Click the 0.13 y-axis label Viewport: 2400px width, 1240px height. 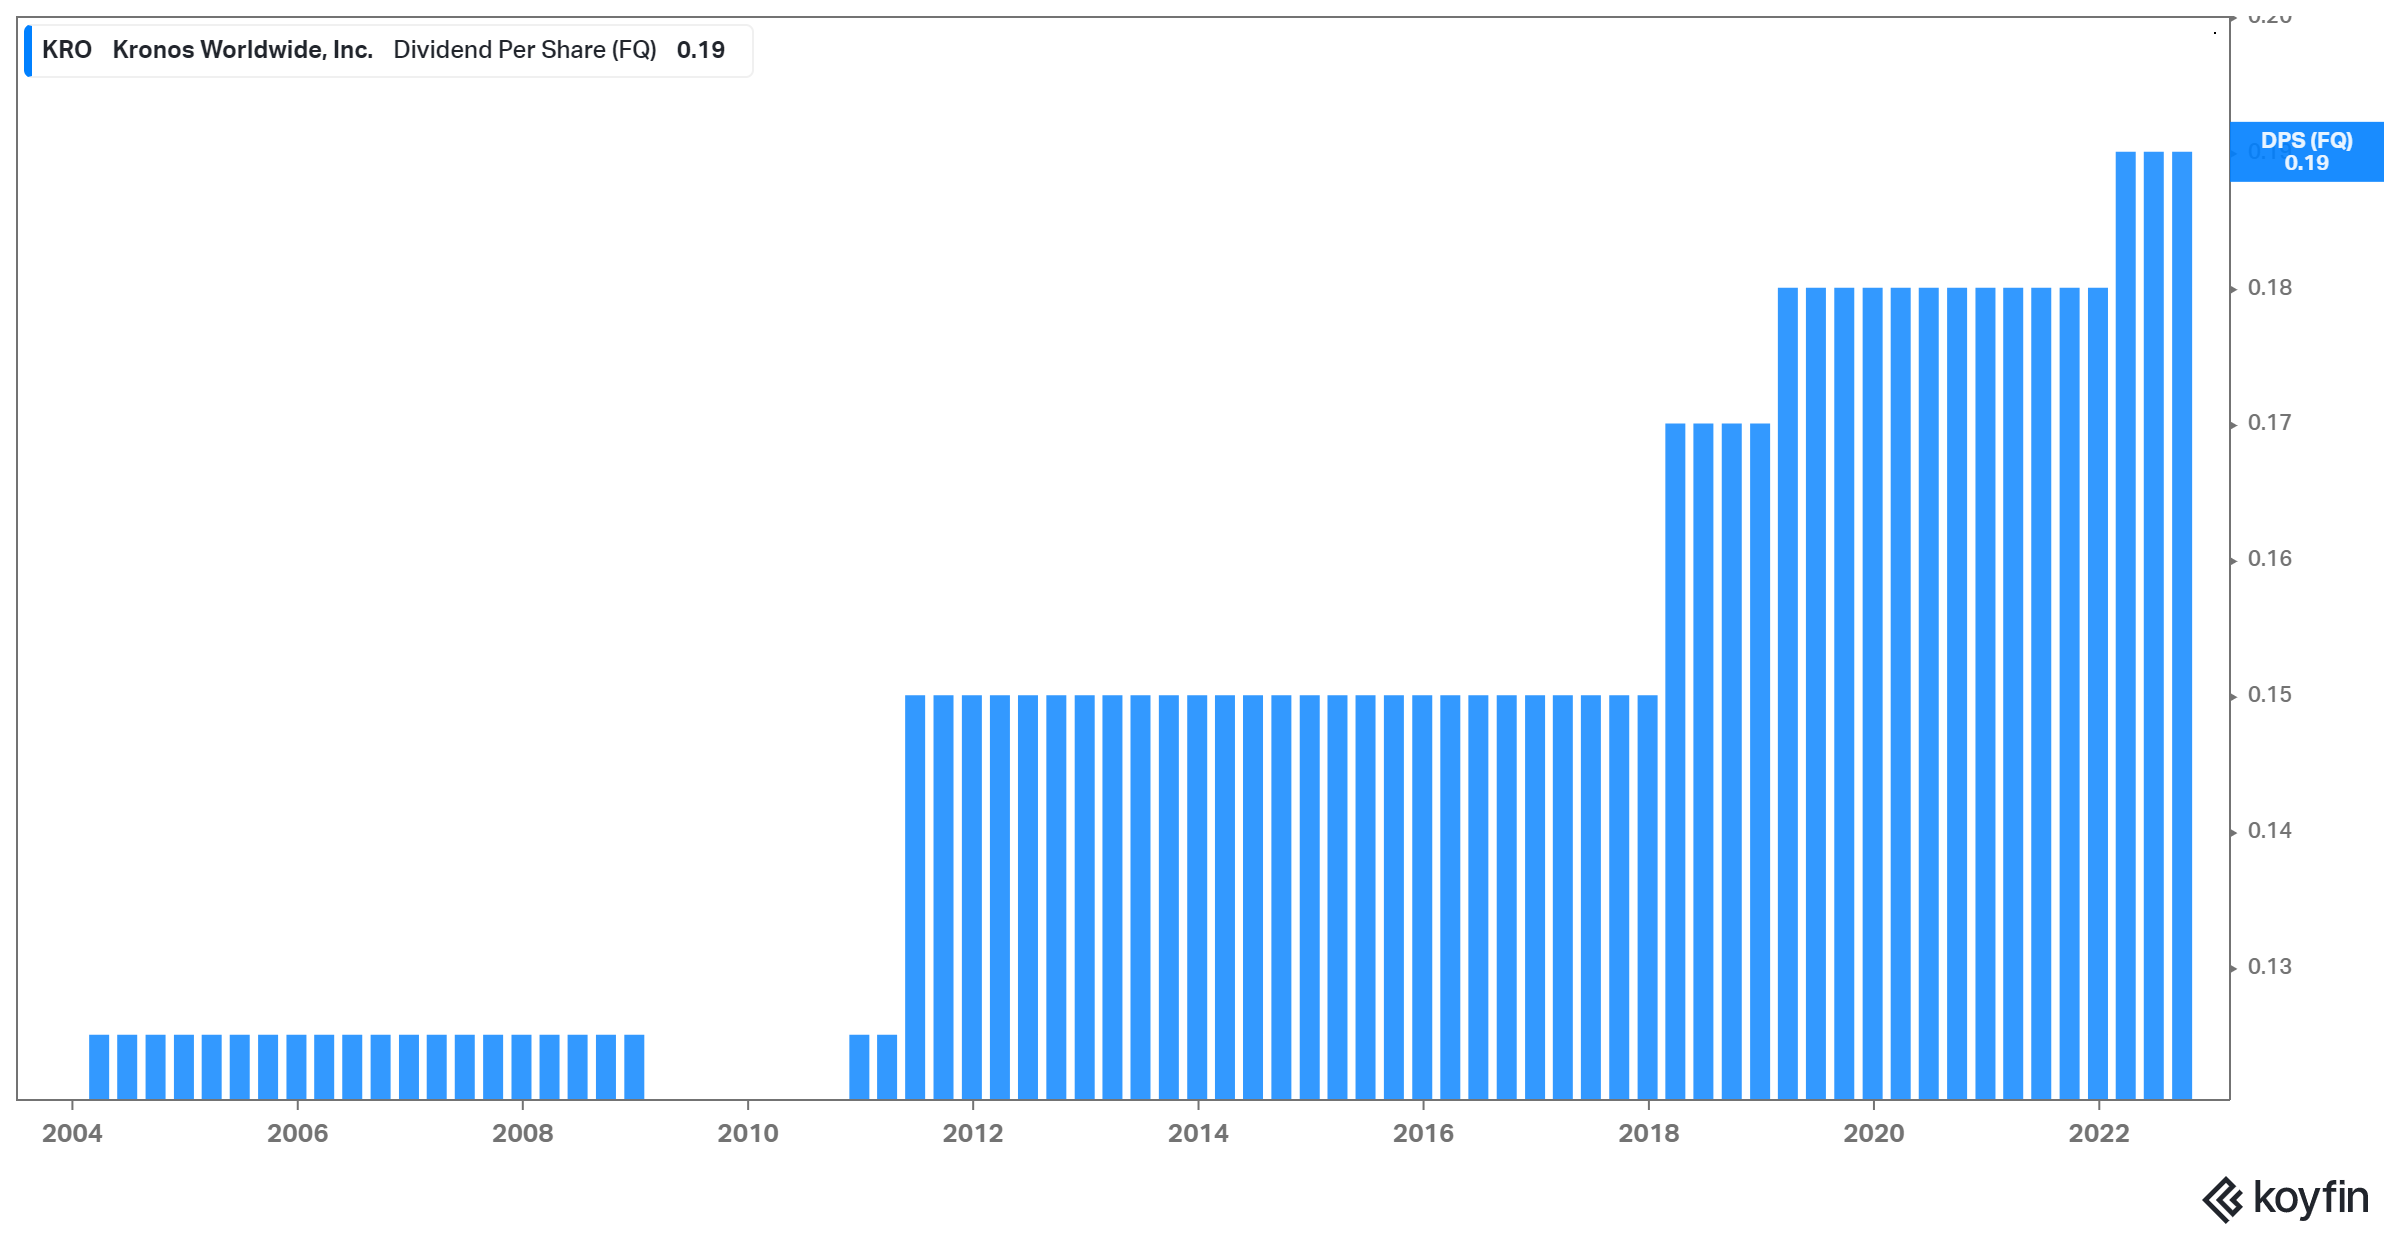click(2269, 967)
